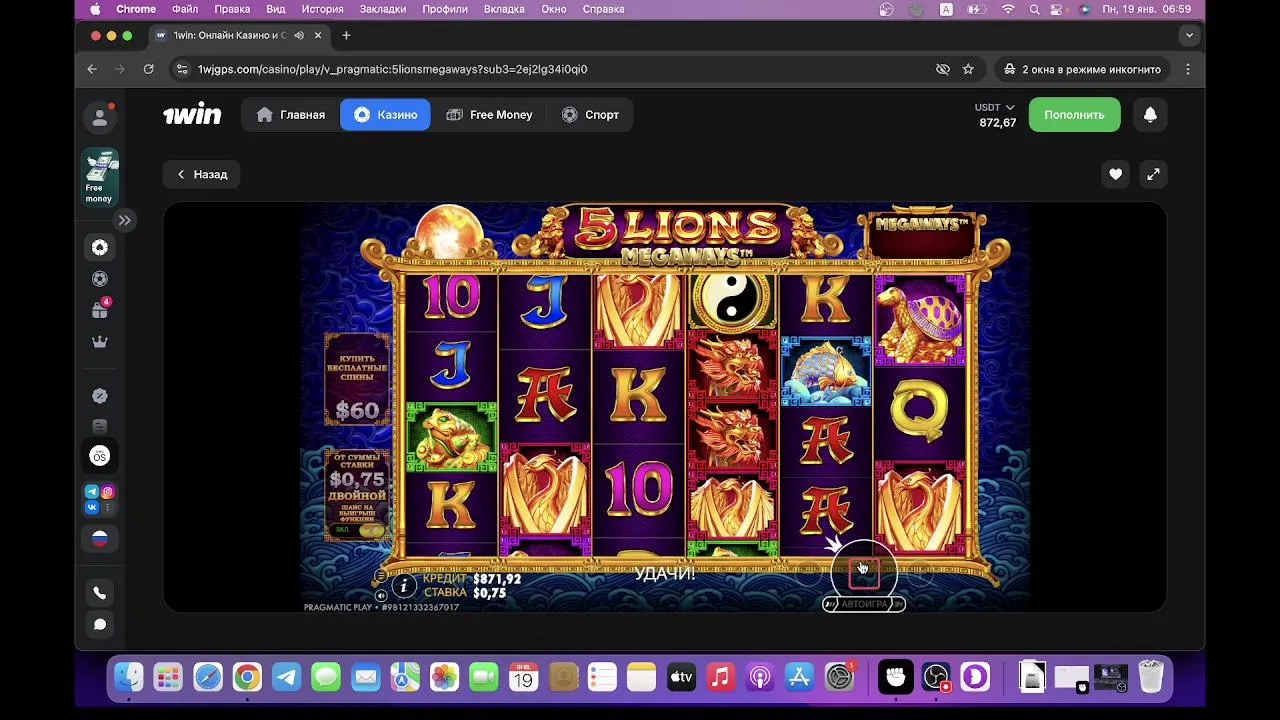Screen dimensions: 1280x720
Task: Expand the left sidebar with double chevron
Action: pyautogui.click(x=124, y=220)
